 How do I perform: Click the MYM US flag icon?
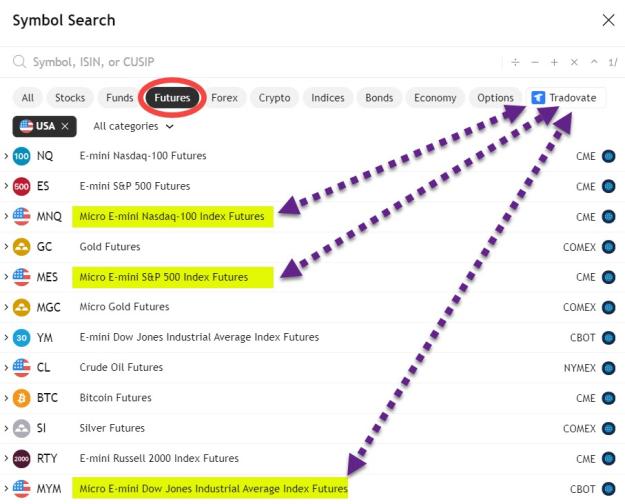22,489
